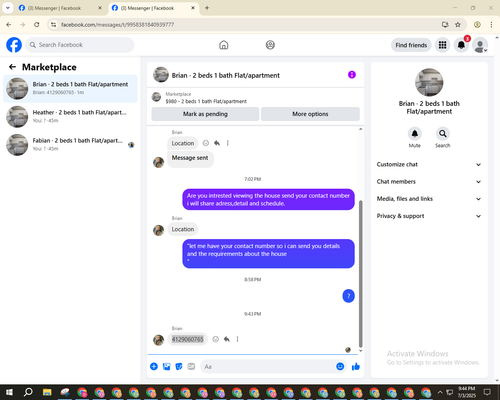Bookmark this page with star icon

[x=458, y=25]
